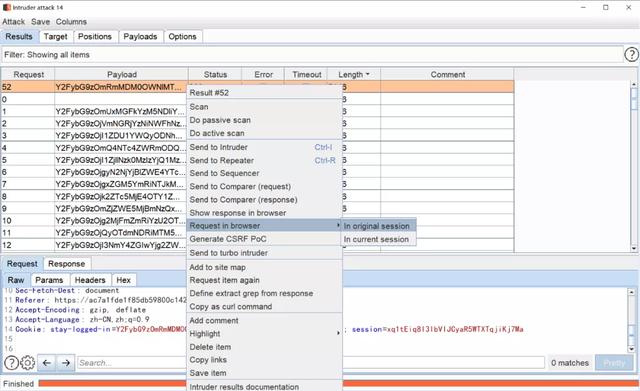Choose In current session
Image resolution: width=640 pixels, height=391 pixels.
(x=378, y=239)
